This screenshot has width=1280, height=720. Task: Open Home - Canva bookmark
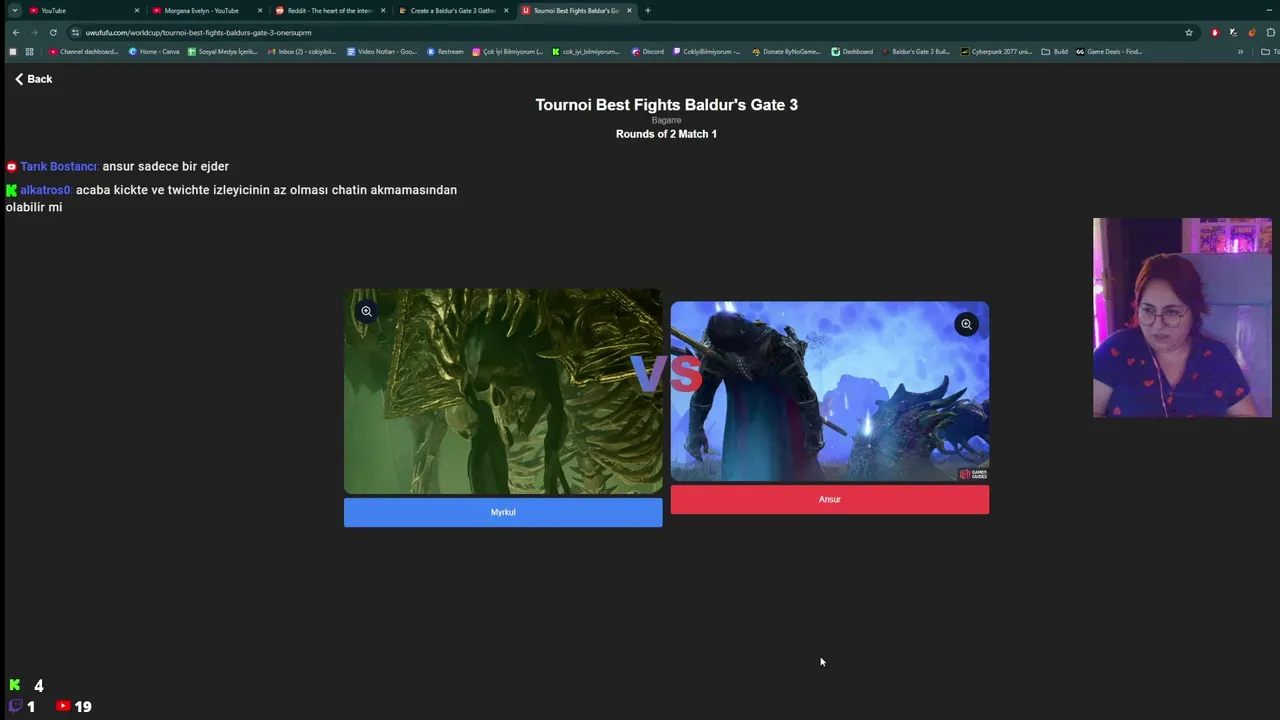pos(154,52)
